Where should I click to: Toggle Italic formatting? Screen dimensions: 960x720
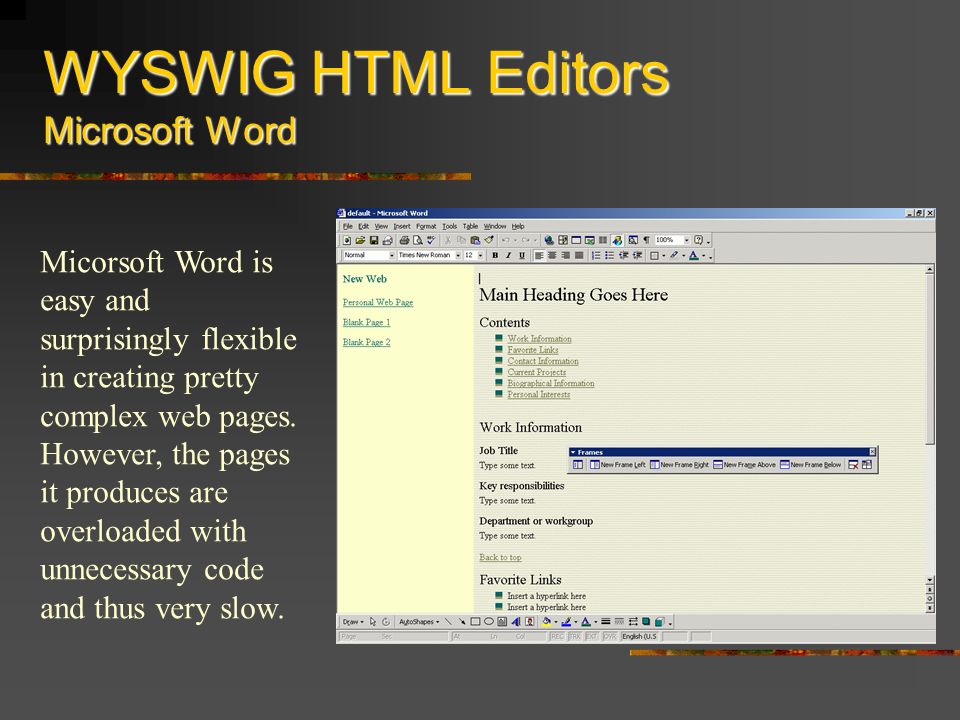tap(508, 256)
